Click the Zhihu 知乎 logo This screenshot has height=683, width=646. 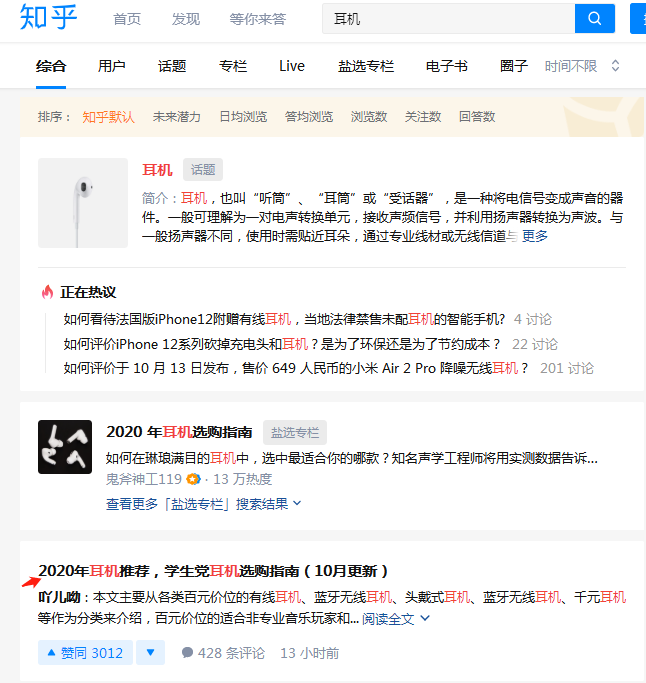[x=49, y=18]
